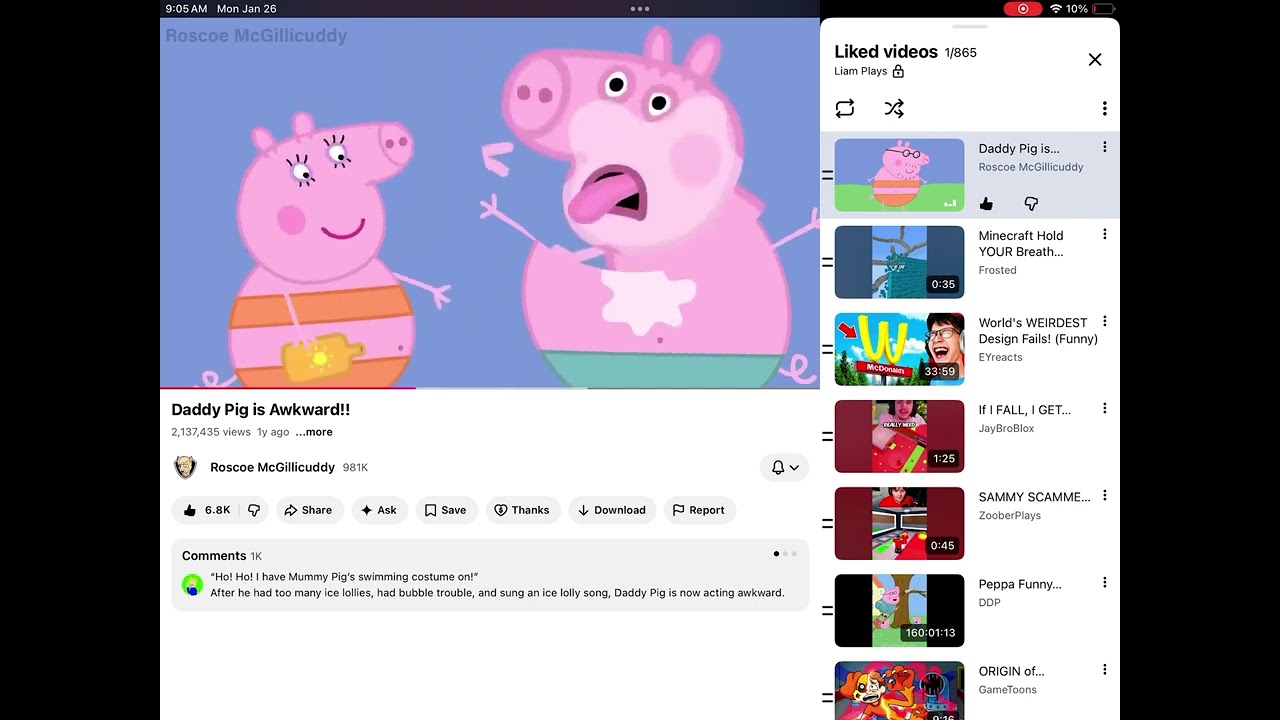The width and height of the screenshot is (1280, 720).
Task: Grab reorder handle of Peppa Funny video
Action: (827, 610)
